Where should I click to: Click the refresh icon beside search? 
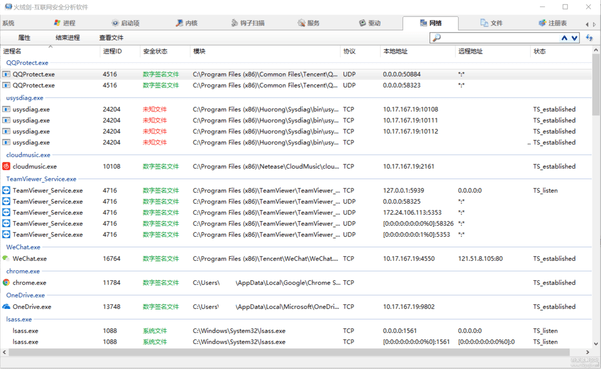[590, 38]
